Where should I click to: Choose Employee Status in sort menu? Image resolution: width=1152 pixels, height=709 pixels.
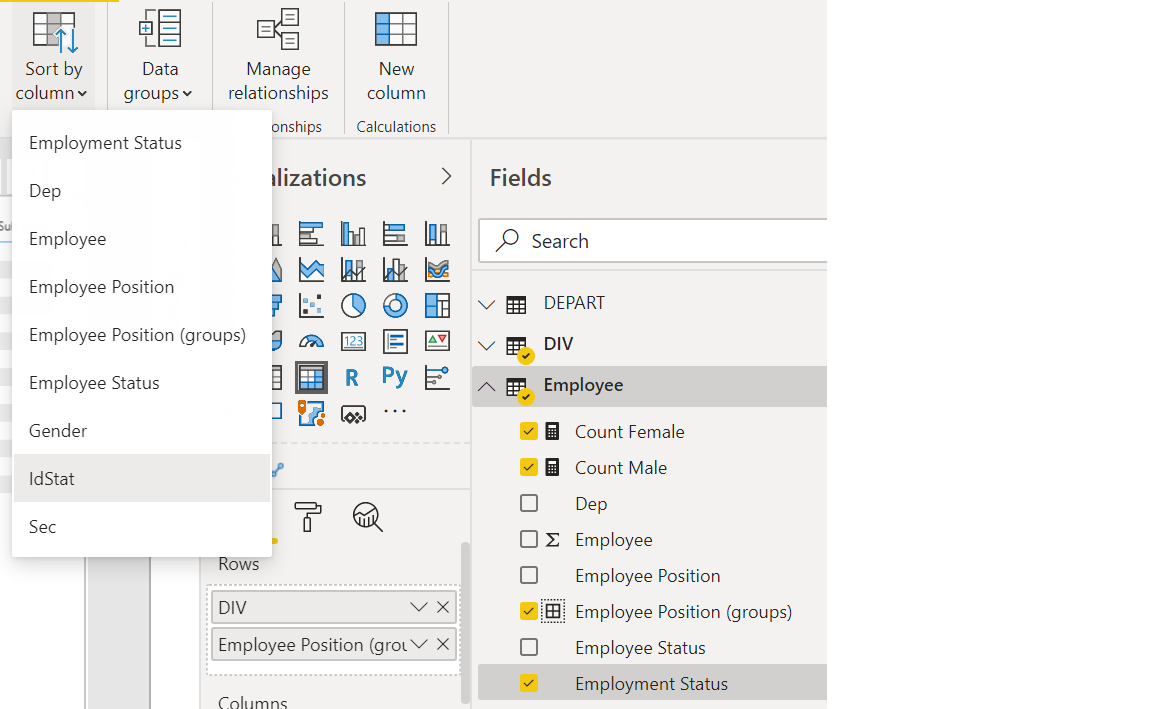(x=142, y=383)
